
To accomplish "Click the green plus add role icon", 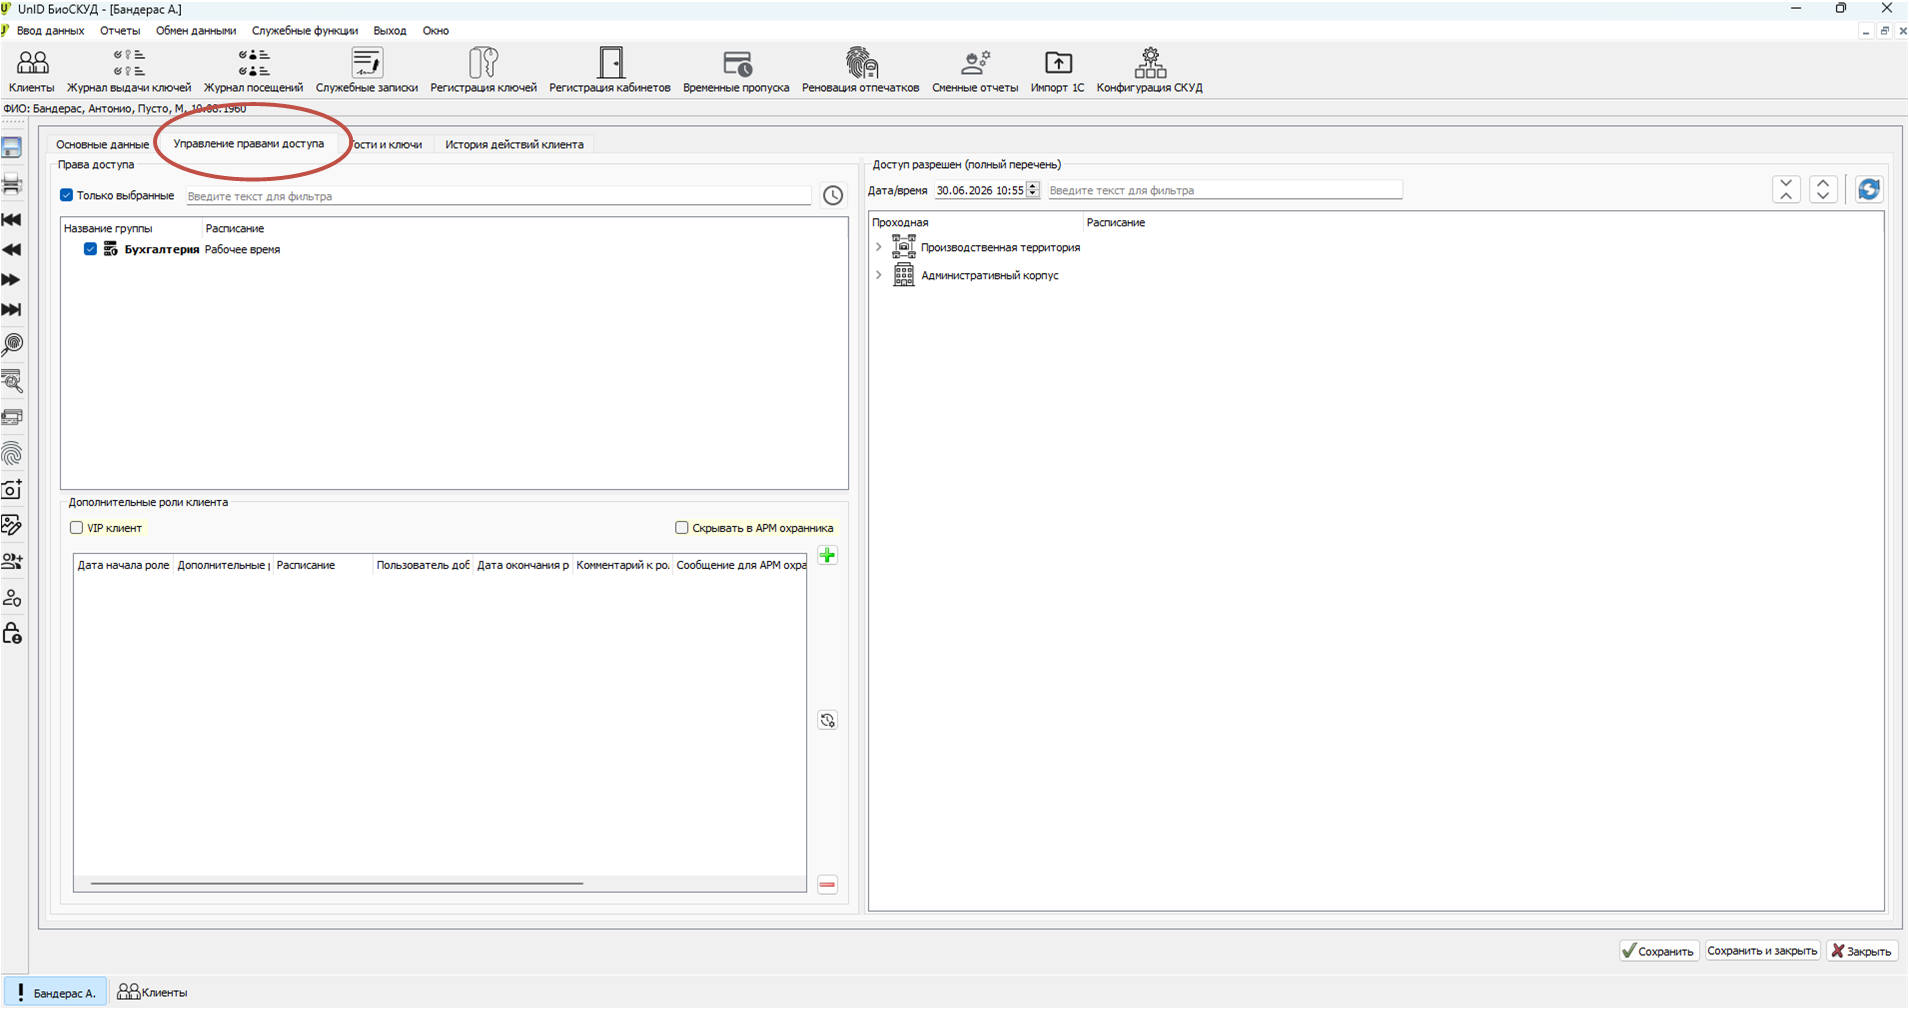I will pos(827,555).
